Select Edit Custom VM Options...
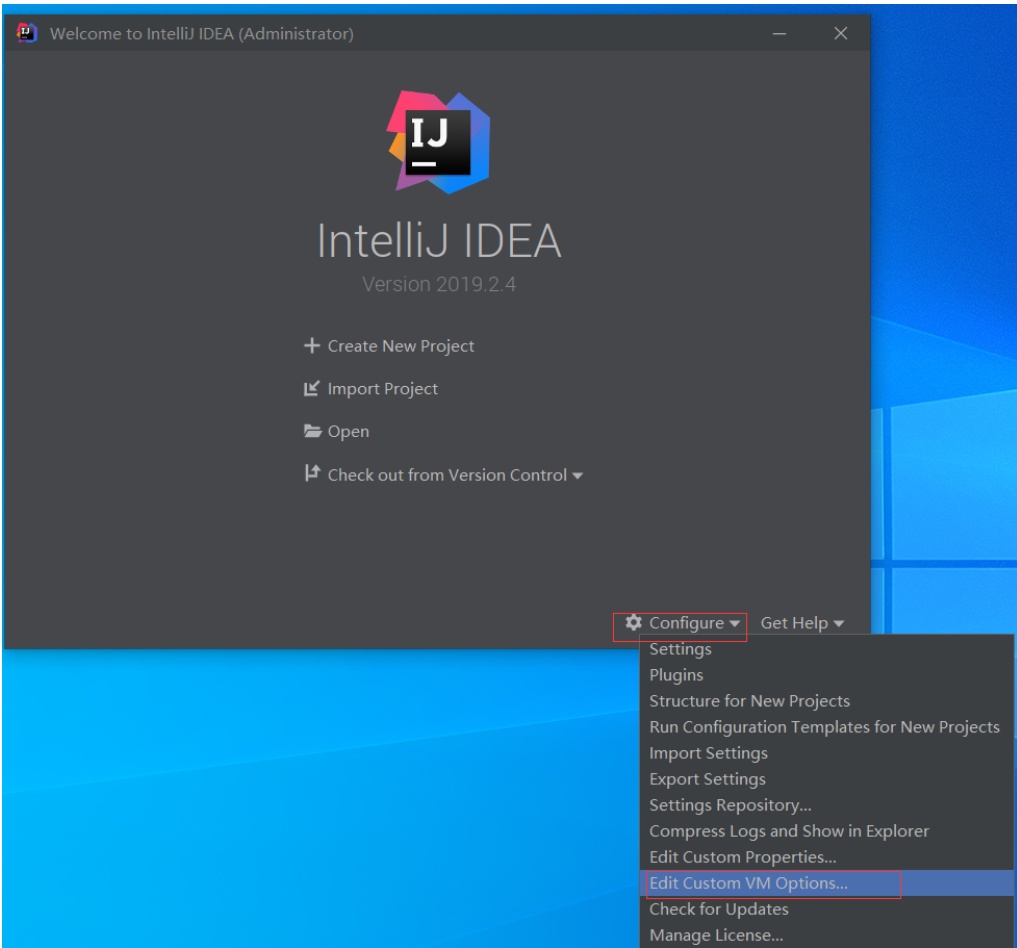This screenshot has width=1017, height=948. 826,883
